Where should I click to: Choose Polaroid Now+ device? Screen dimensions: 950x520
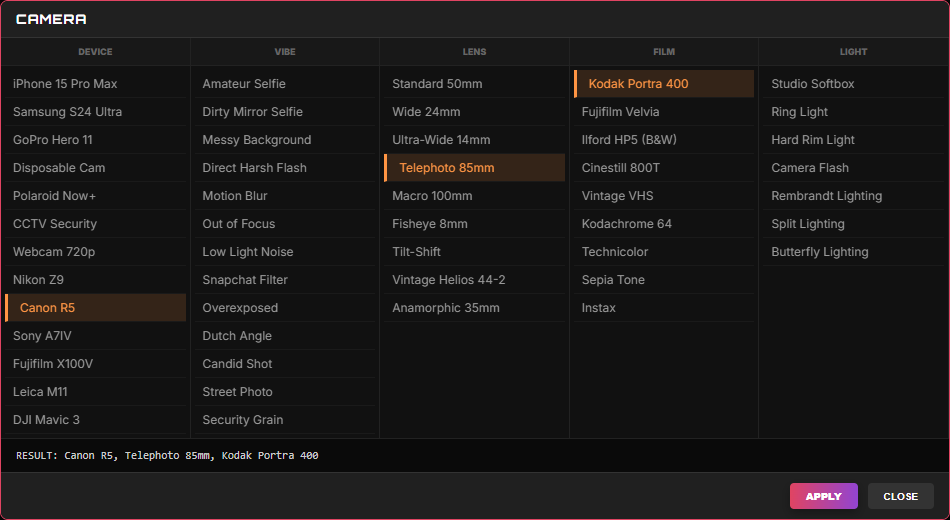pyautogui.click(x=95, y=196)
